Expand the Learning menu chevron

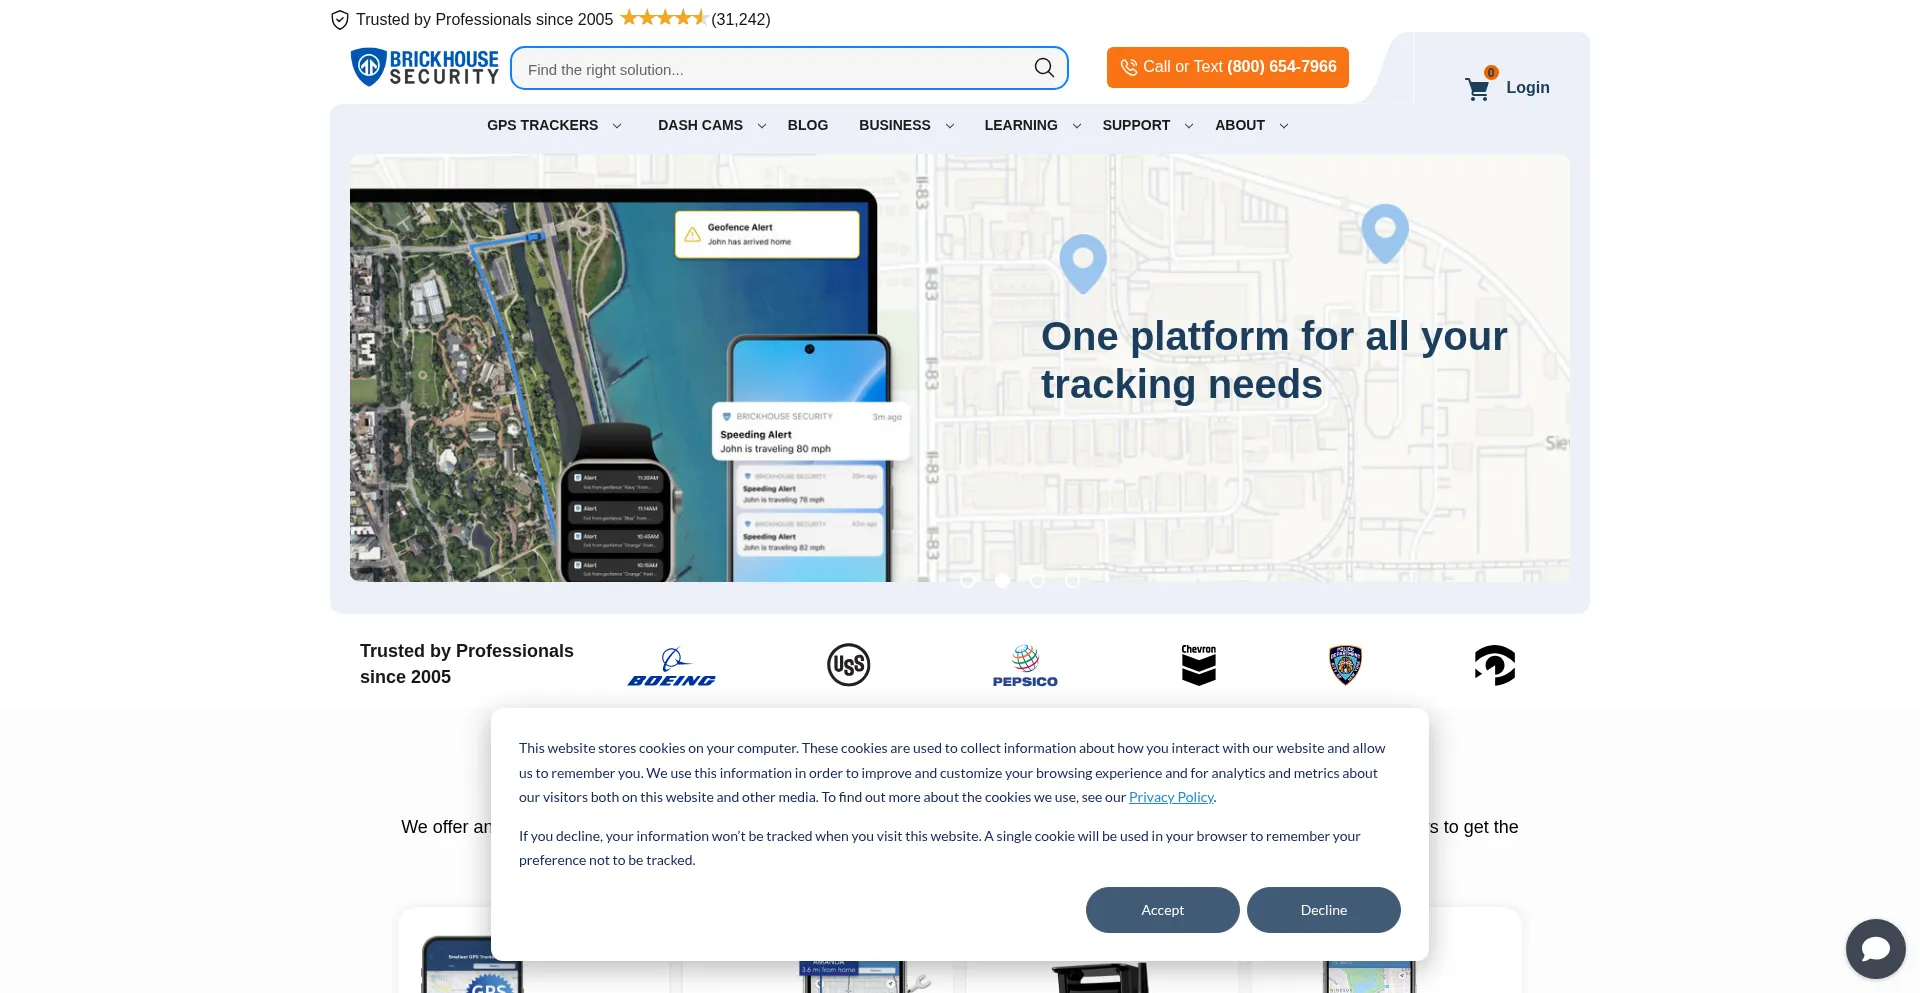click(1077, 126)
